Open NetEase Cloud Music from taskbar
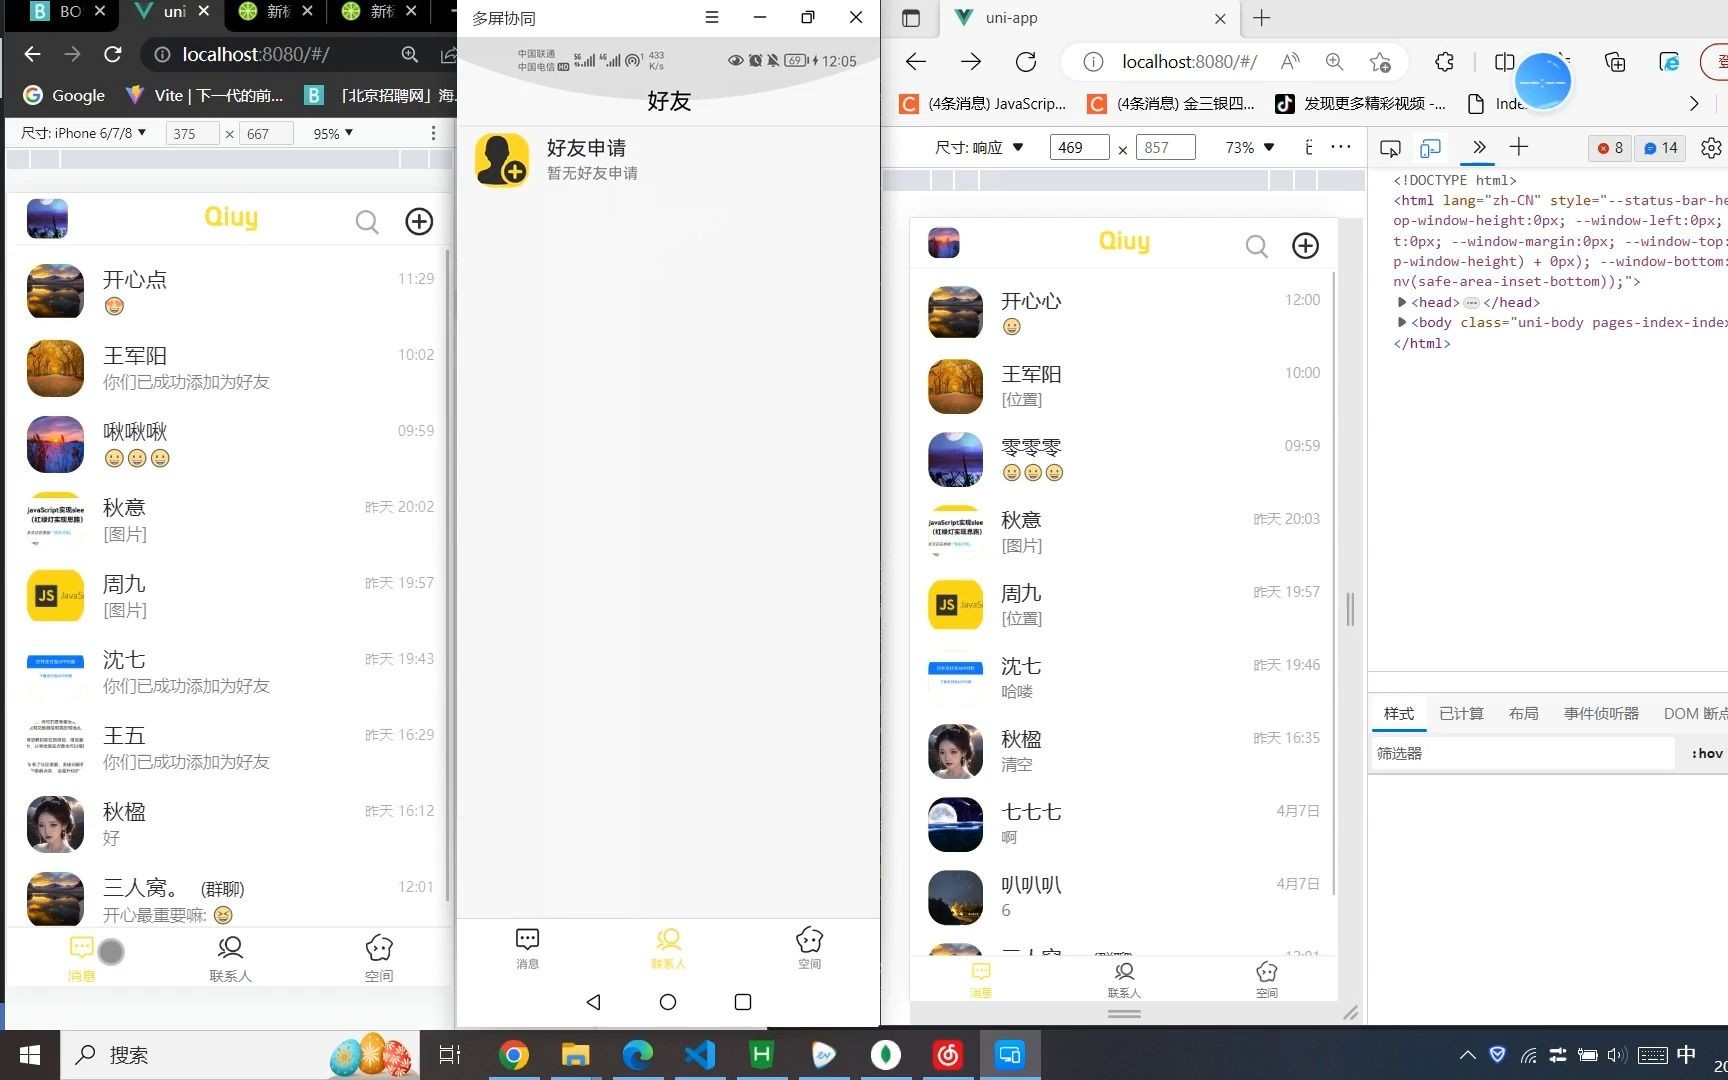This screenshot has height=1080, width=1728. (948, 1055)
